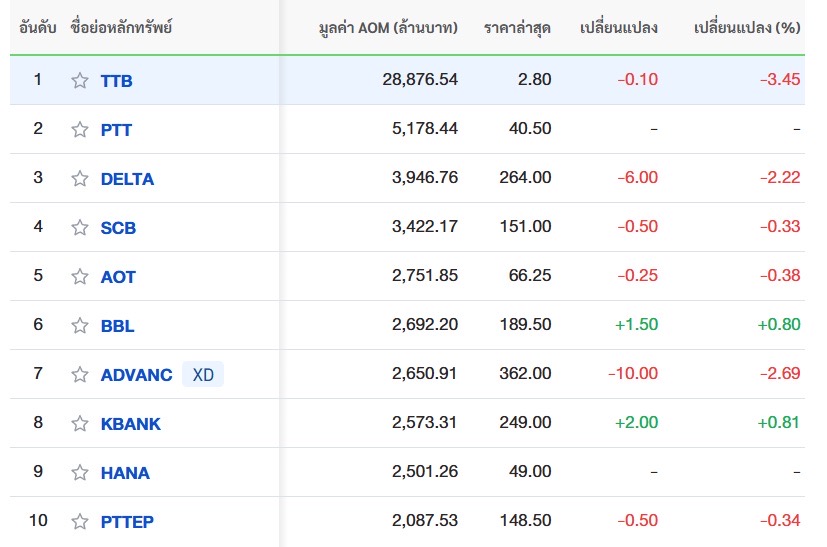Click the percent change -3.45
This screenshot has height=547, width=827.
[x=780, y=79]
